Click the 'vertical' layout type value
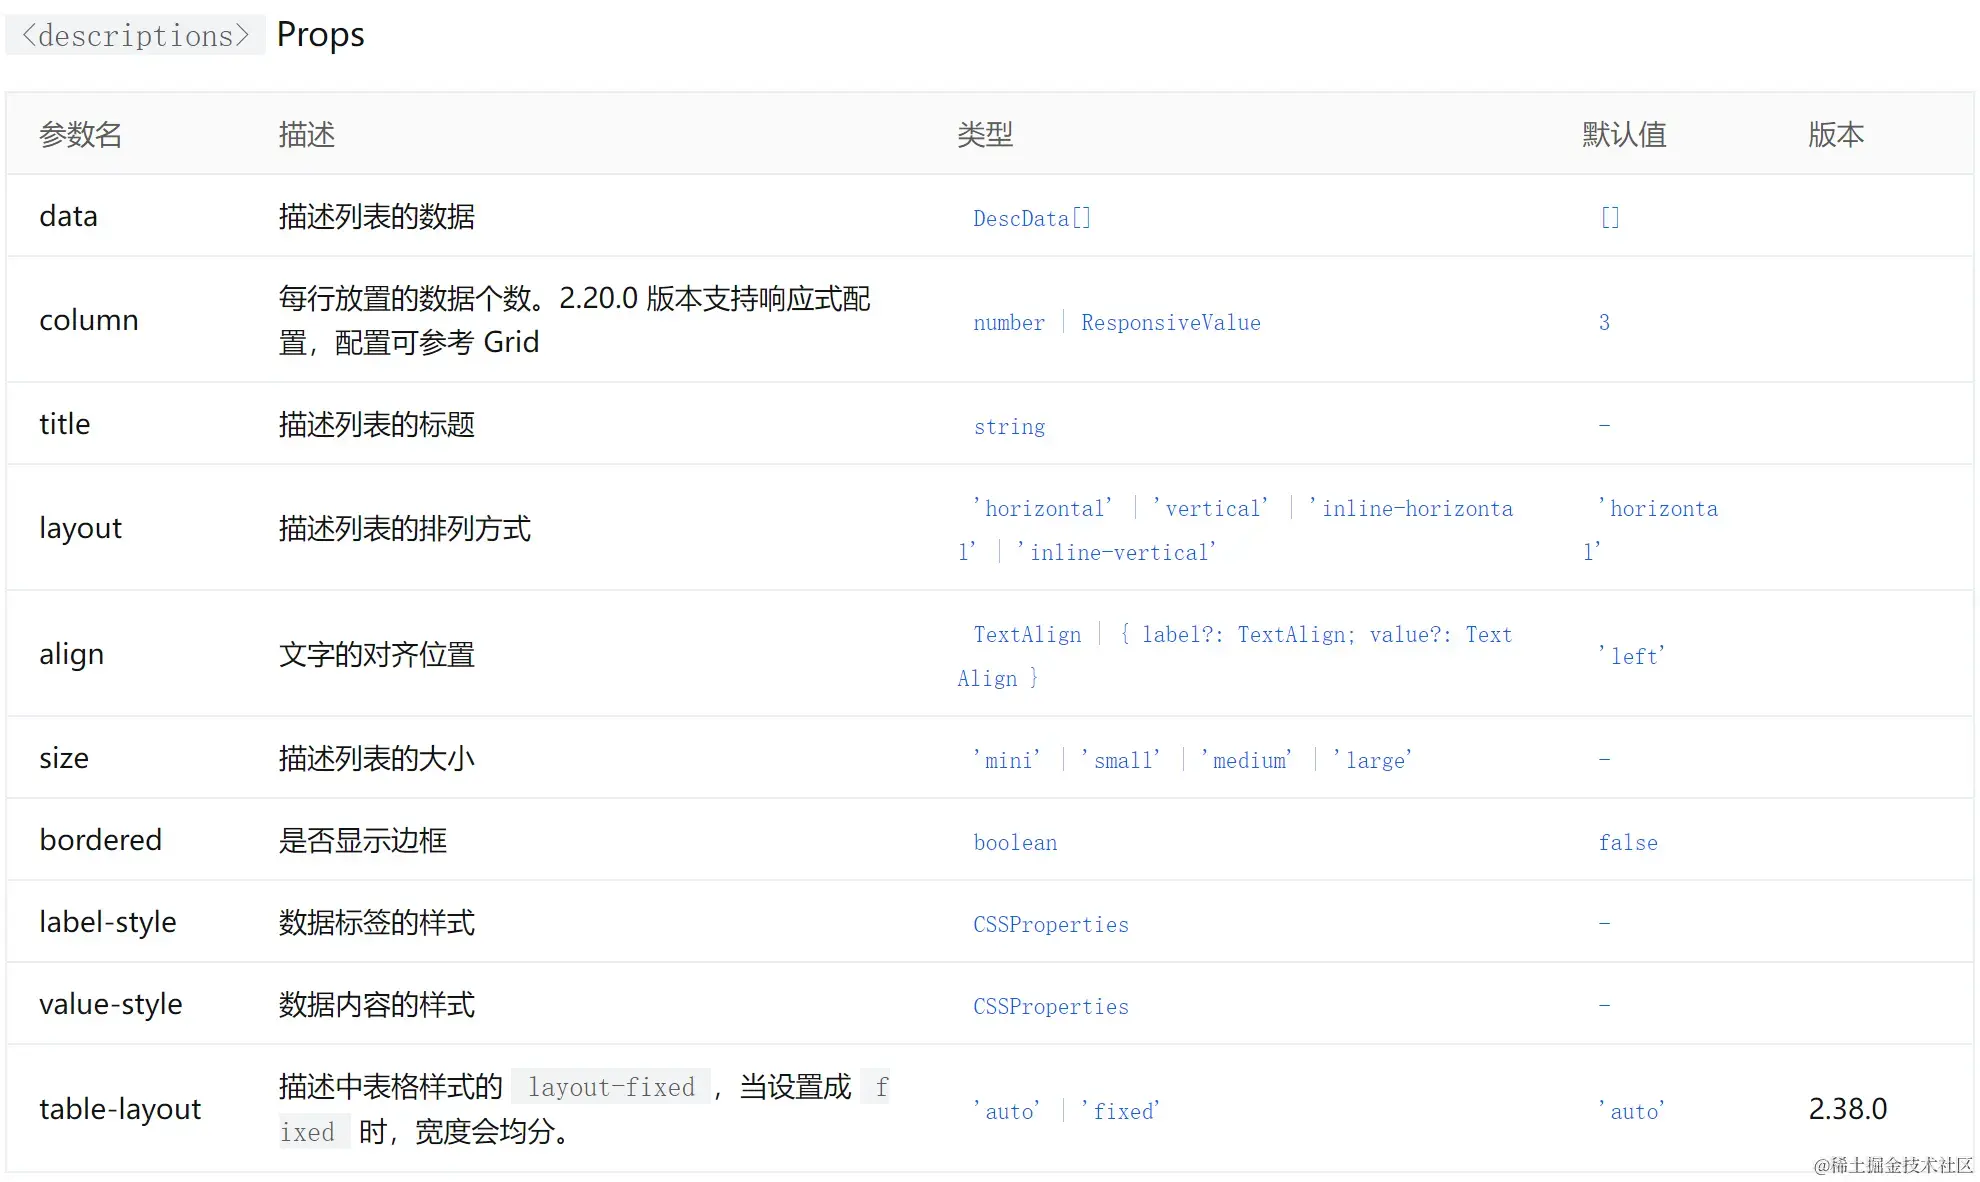Viewport: 1980px width, 1182px height. [1210, 508]
